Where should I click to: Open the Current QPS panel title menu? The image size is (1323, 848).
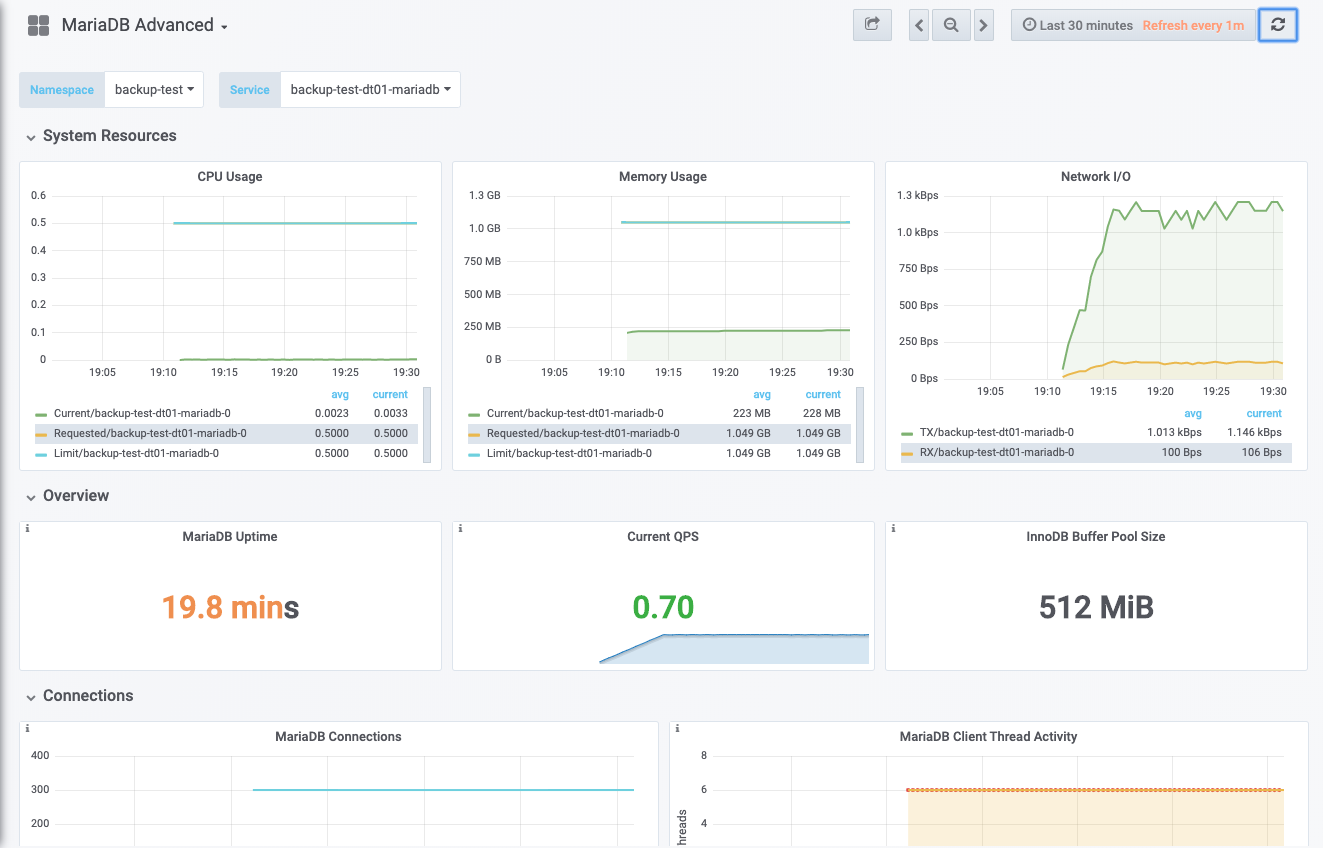click(663, 537)
